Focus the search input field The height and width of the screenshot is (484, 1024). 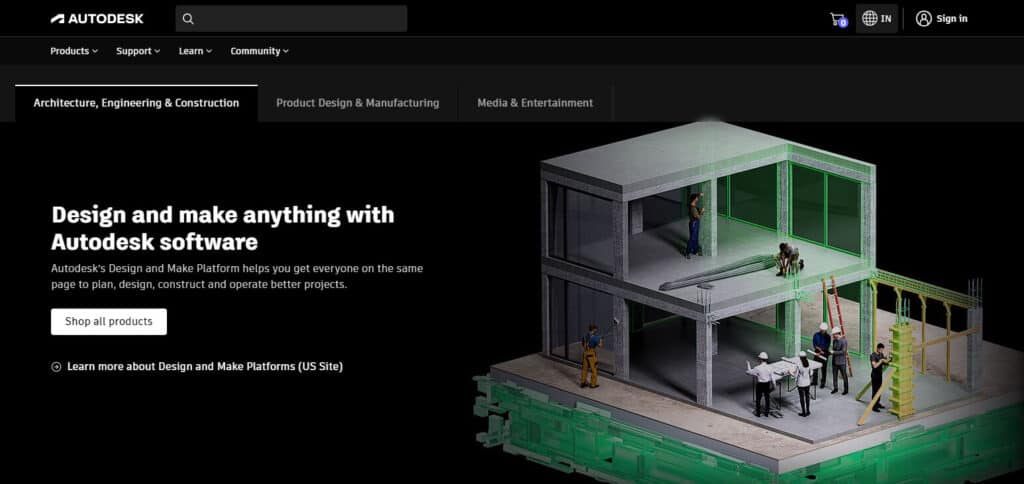point(291,18)
